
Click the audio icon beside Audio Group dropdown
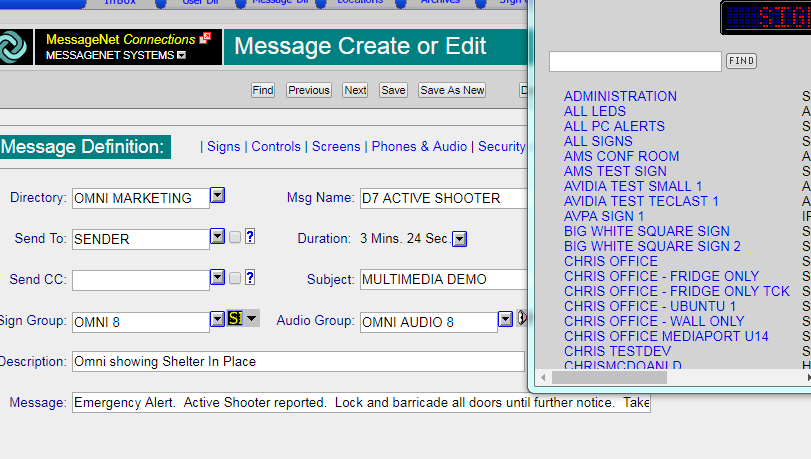coord(522,318)
